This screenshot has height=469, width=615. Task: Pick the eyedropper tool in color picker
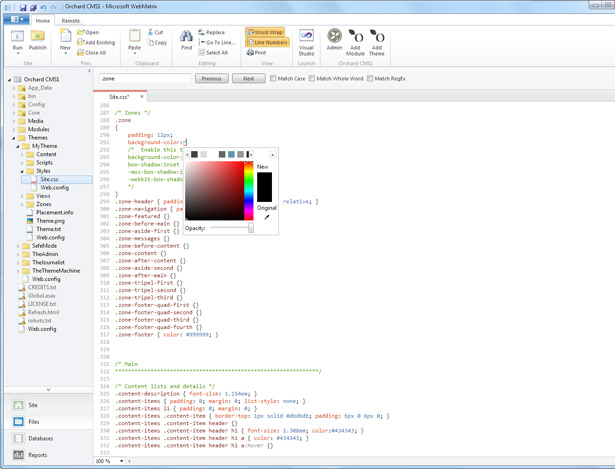click(266, 216)
